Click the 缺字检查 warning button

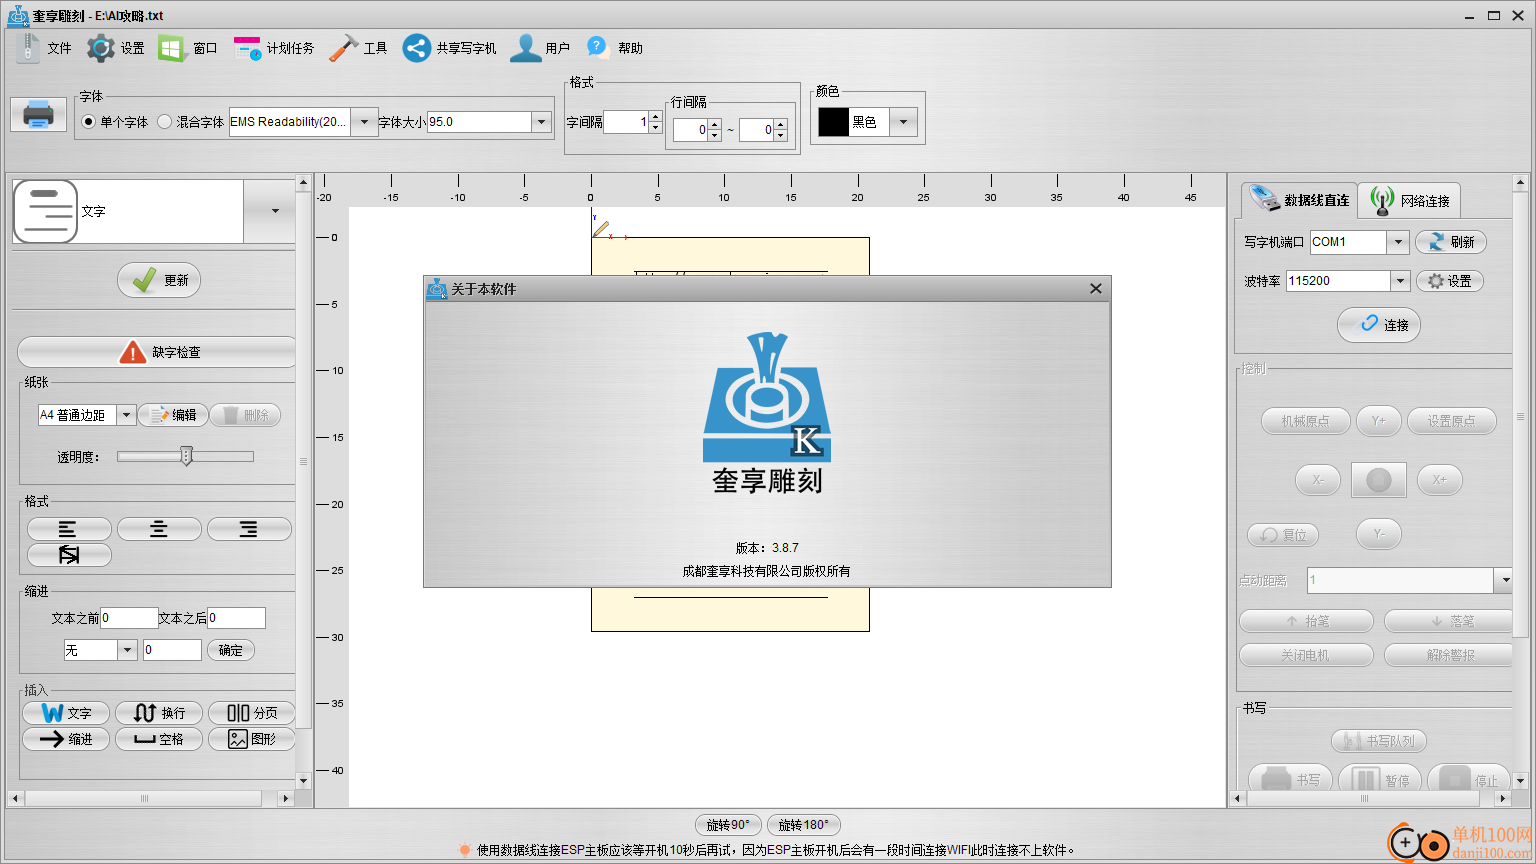tap(158, 352)
